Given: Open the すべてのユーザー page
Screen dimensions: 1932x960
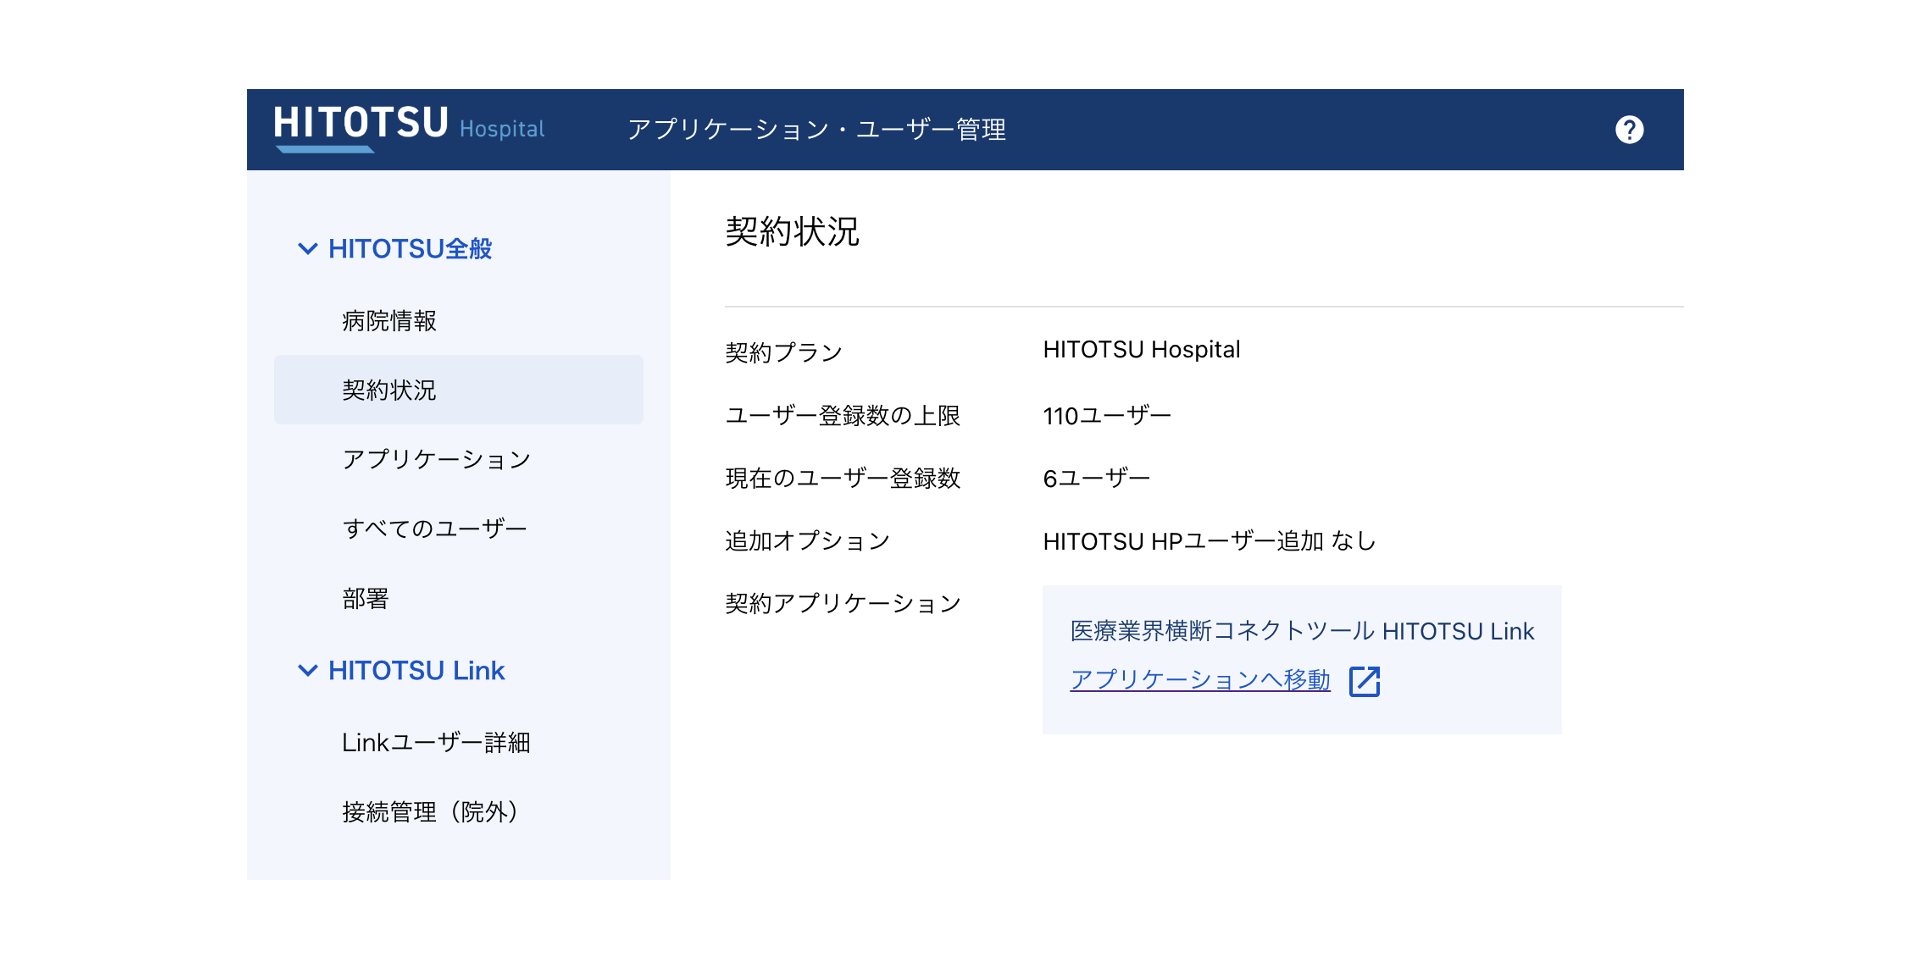Looking at the screenshot, I should click(x=434, y=528).
